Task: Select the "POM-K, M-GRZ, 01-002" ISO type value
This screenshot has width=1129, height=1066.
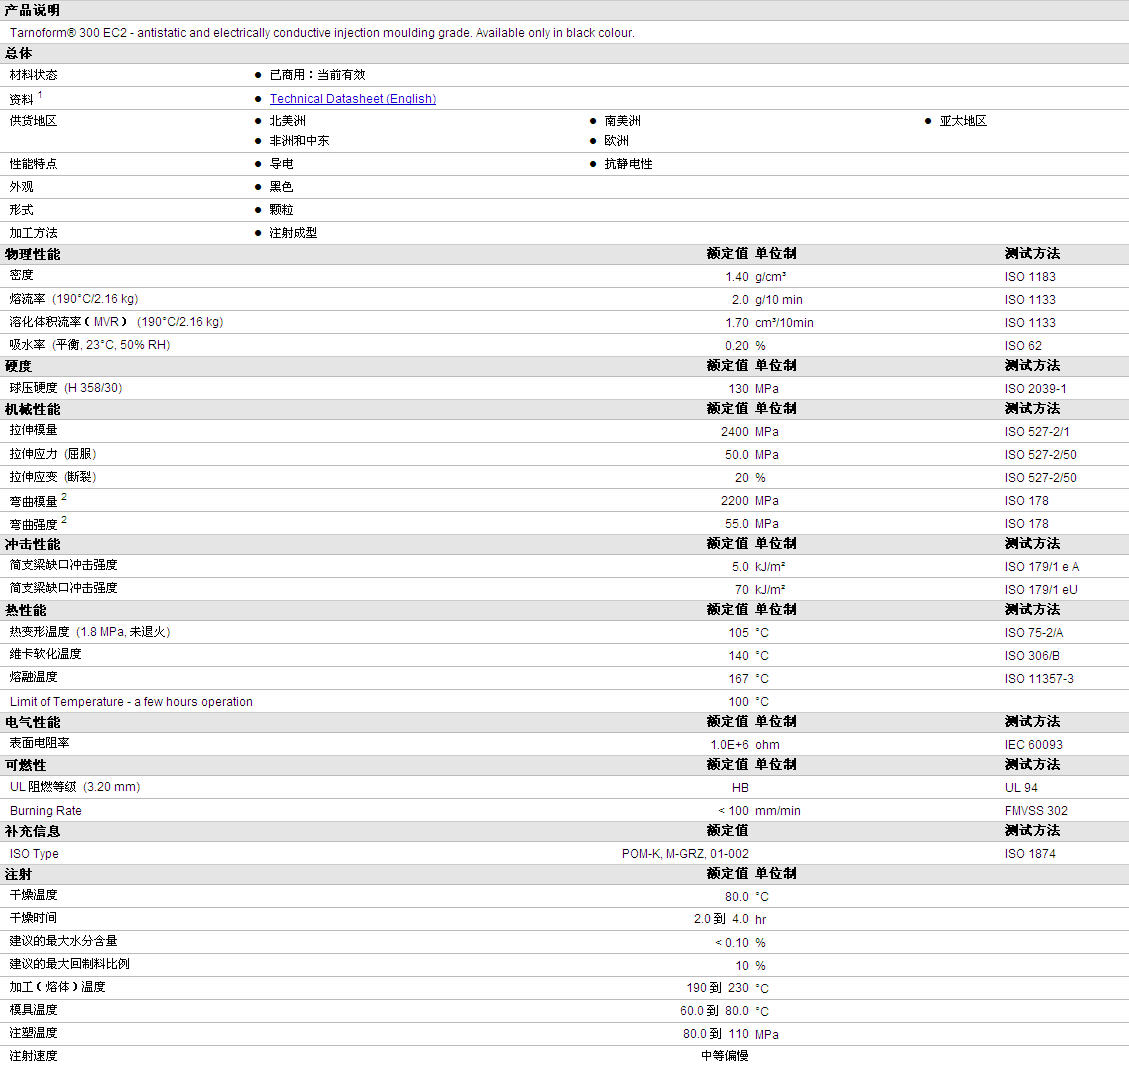Action: pyautogui.click(x=685, y=854)
